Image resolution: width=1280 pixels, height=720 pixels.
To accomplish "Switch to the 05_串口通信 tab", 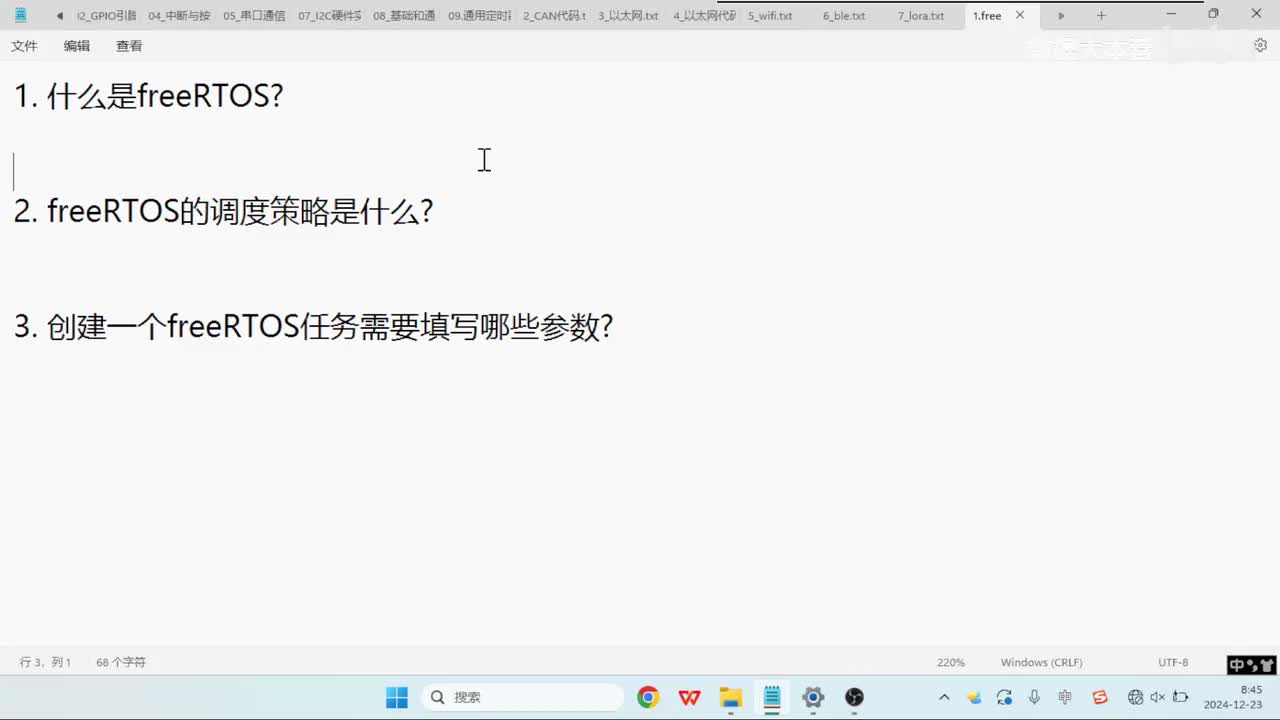I will [254, 16].
